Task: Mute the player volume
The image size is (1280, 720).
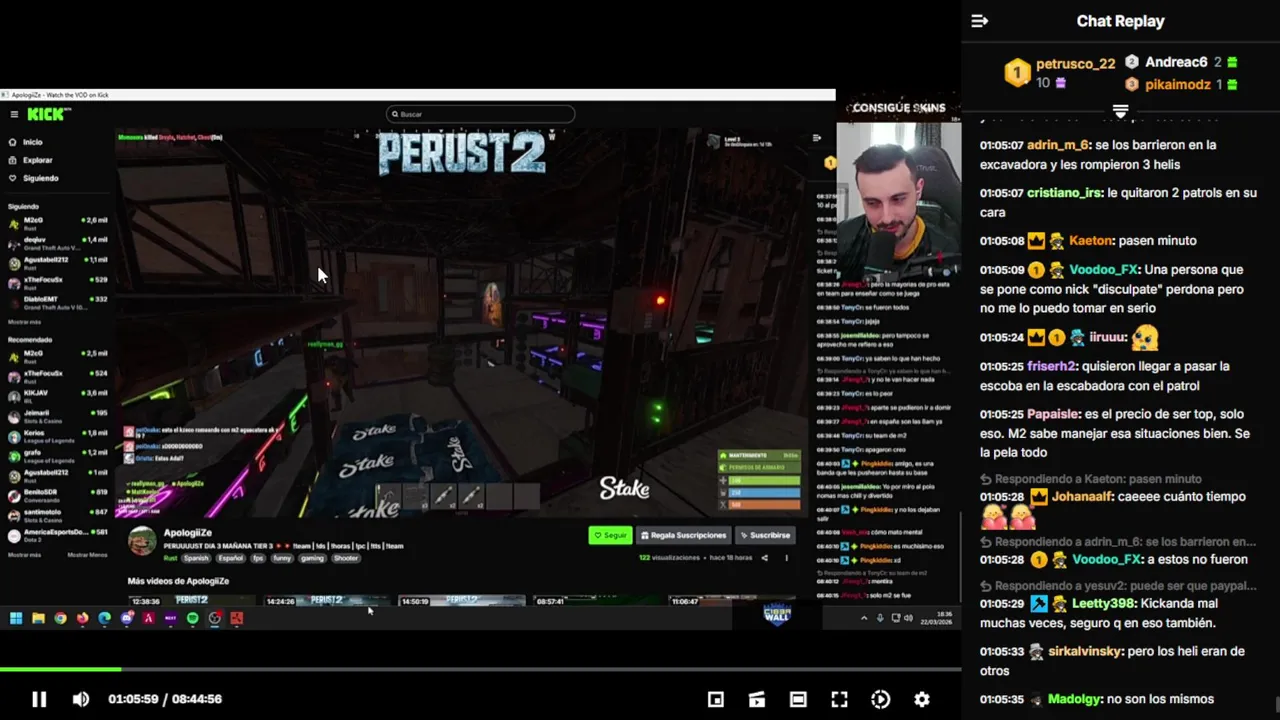Action: point(81,699)
